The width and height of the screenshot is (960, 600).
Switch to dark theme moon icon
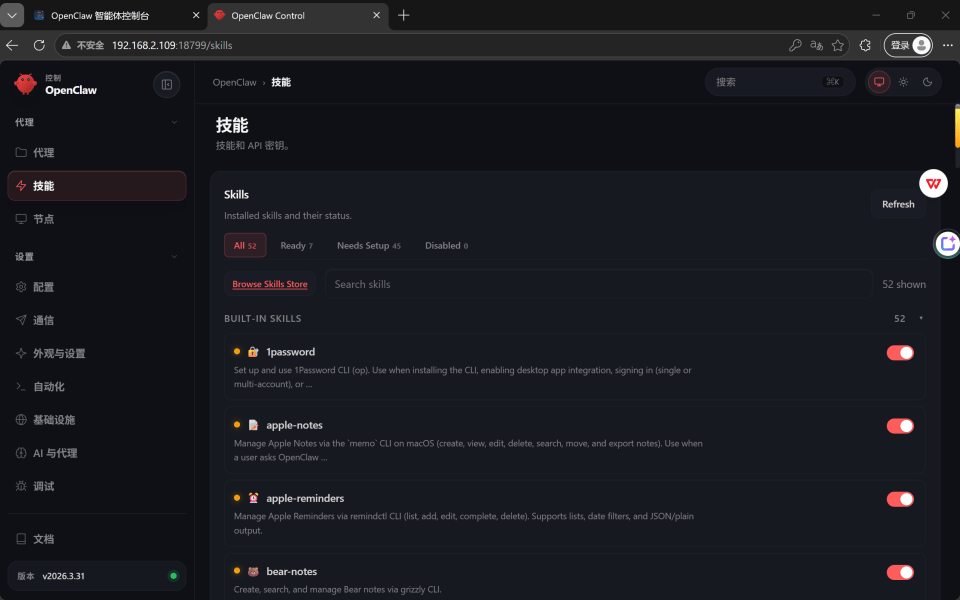pyautogui.click(x=927, y=82)
